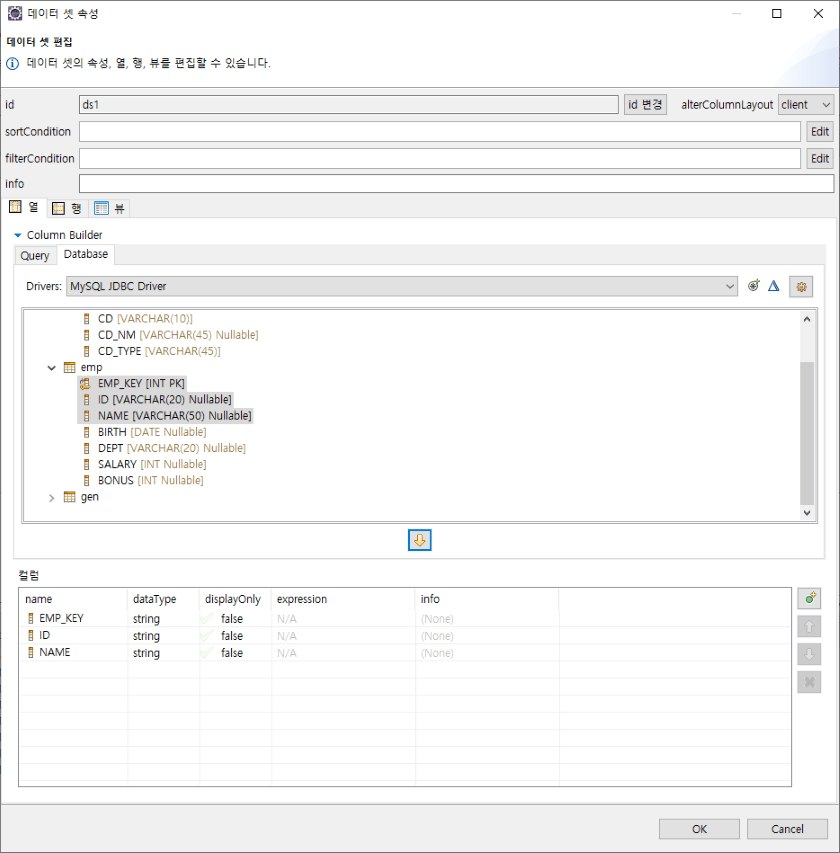Click the id 변경 button
The height and width of the screenshot is (853, 840).
pyautogui.click(x=645, y=105)
